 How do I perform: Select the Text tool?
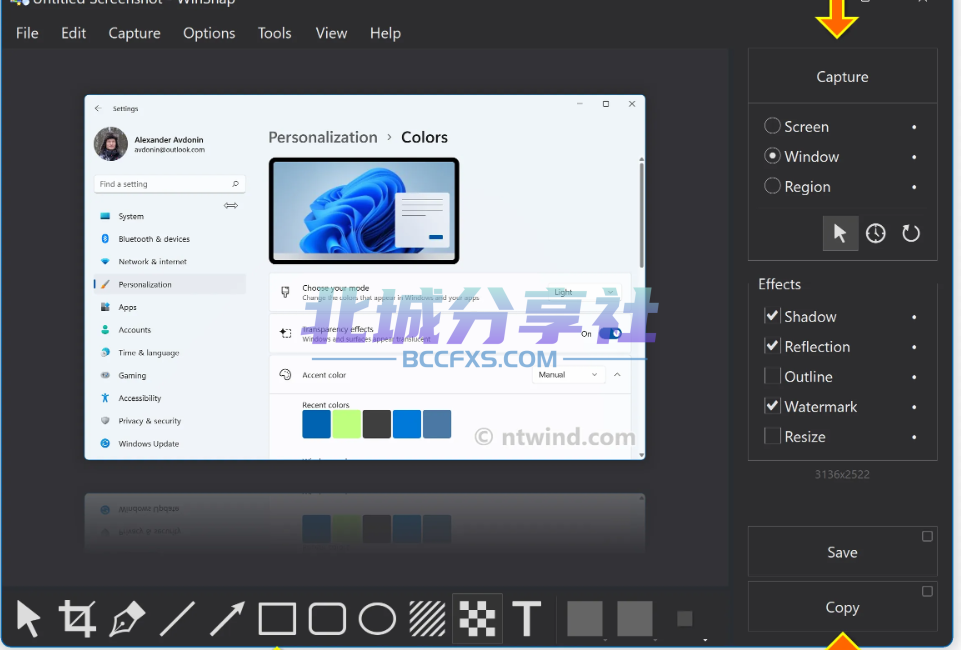(x=527, y=618)
